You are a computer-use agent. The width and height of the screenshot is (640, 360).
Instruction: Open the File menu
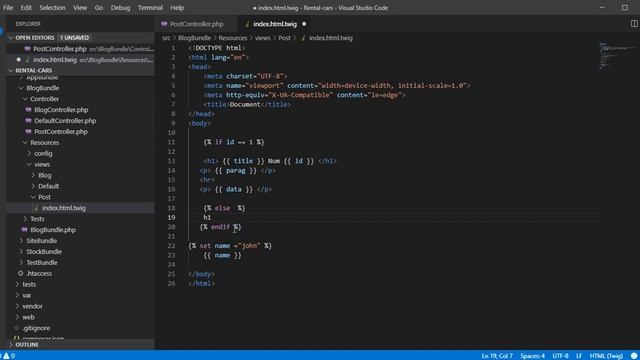click(x=8, y=8)
